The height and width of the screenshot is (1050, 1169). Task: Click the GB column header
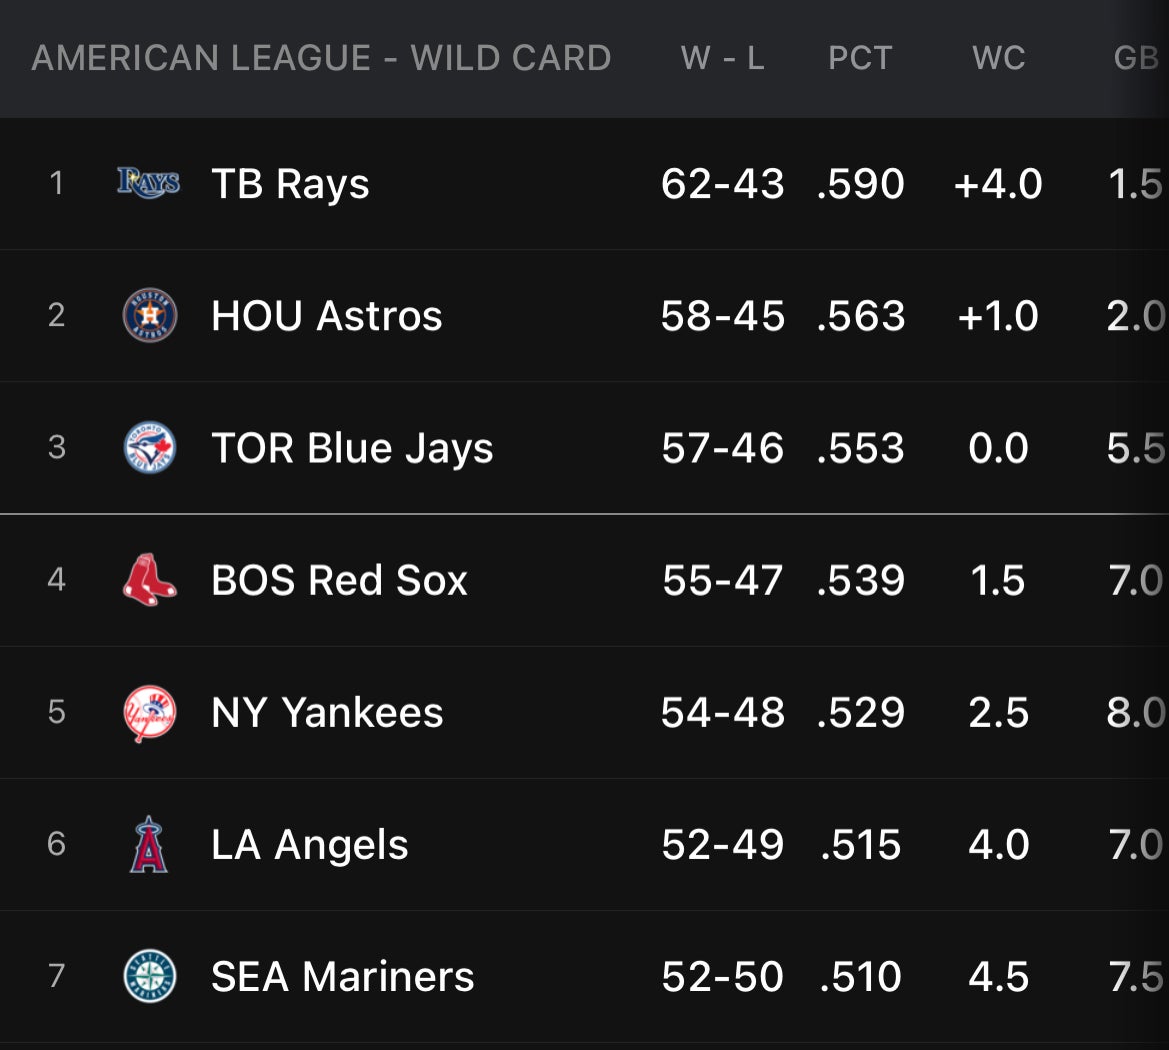click(x=1136, y=58)
